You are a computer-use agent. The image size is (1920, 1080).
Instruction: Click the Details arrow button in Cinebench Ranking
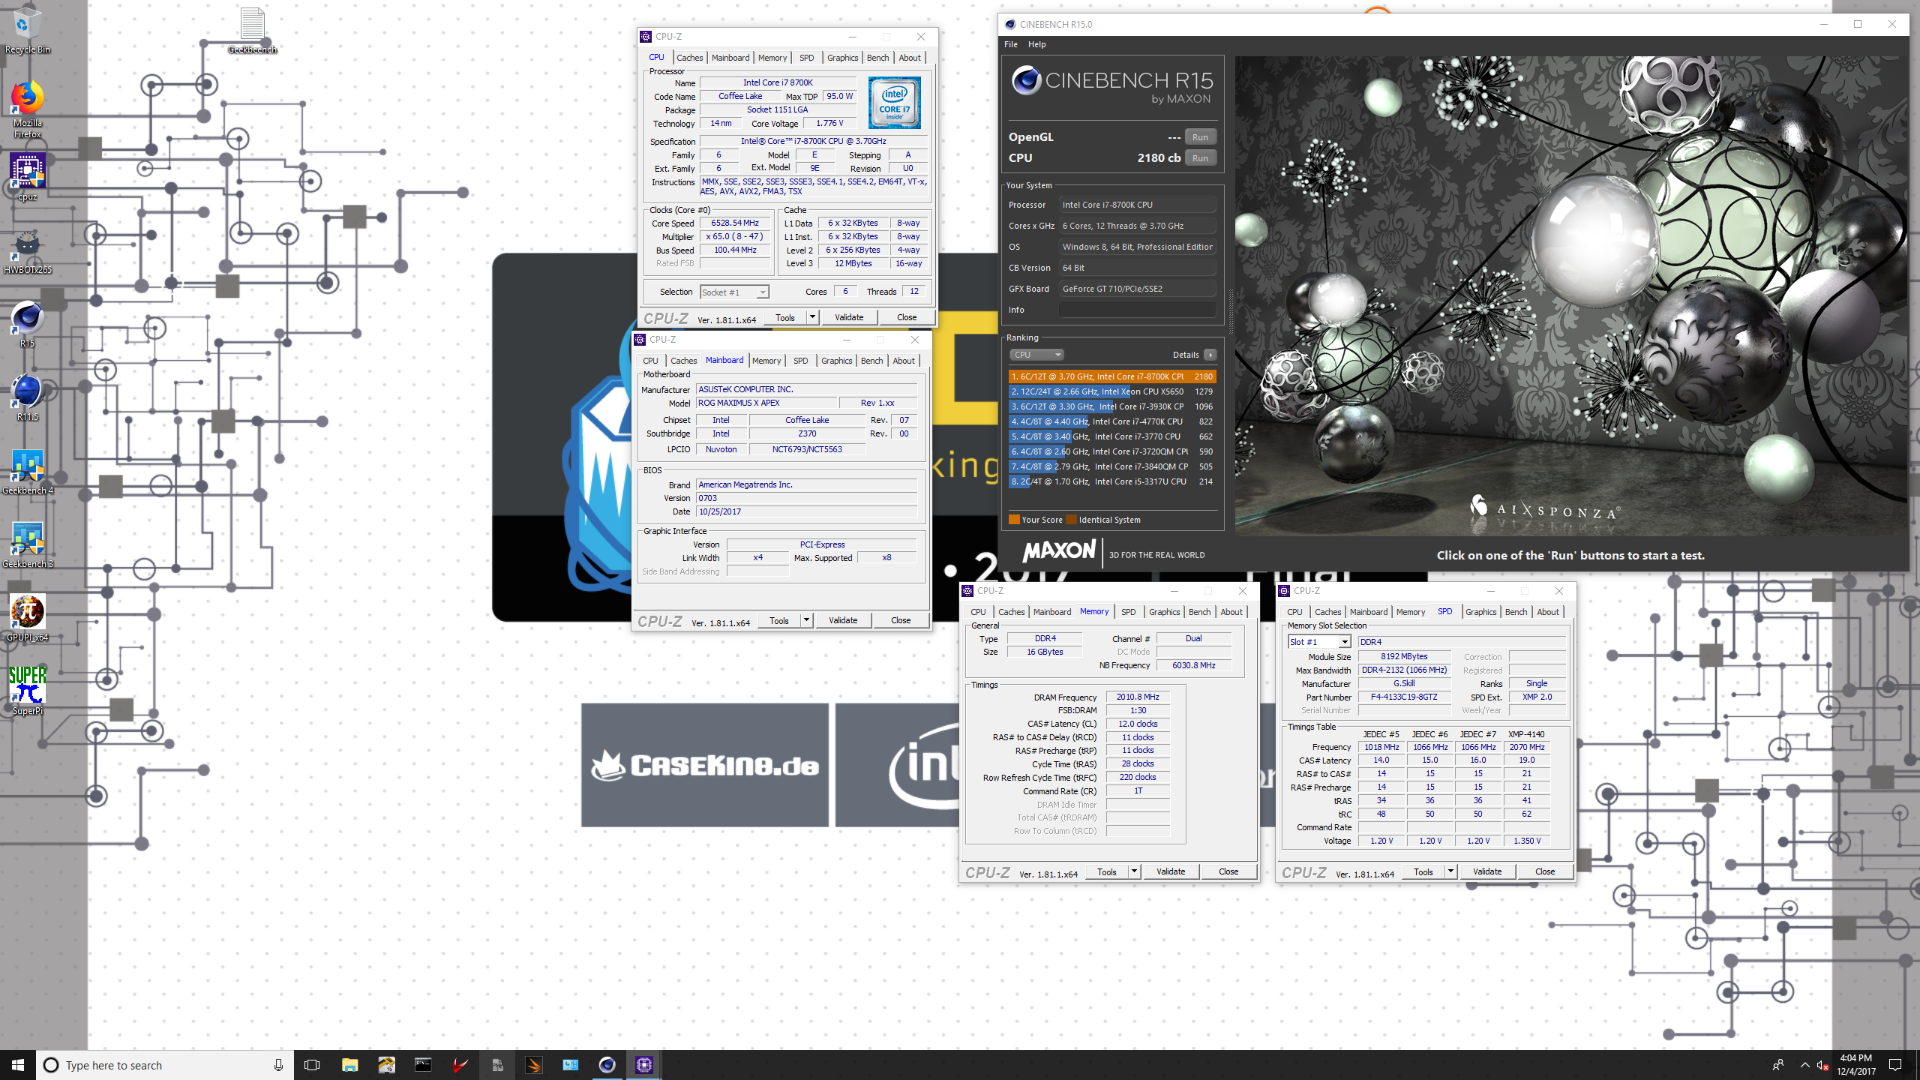pyautogui.click(x=1210, y=355)
